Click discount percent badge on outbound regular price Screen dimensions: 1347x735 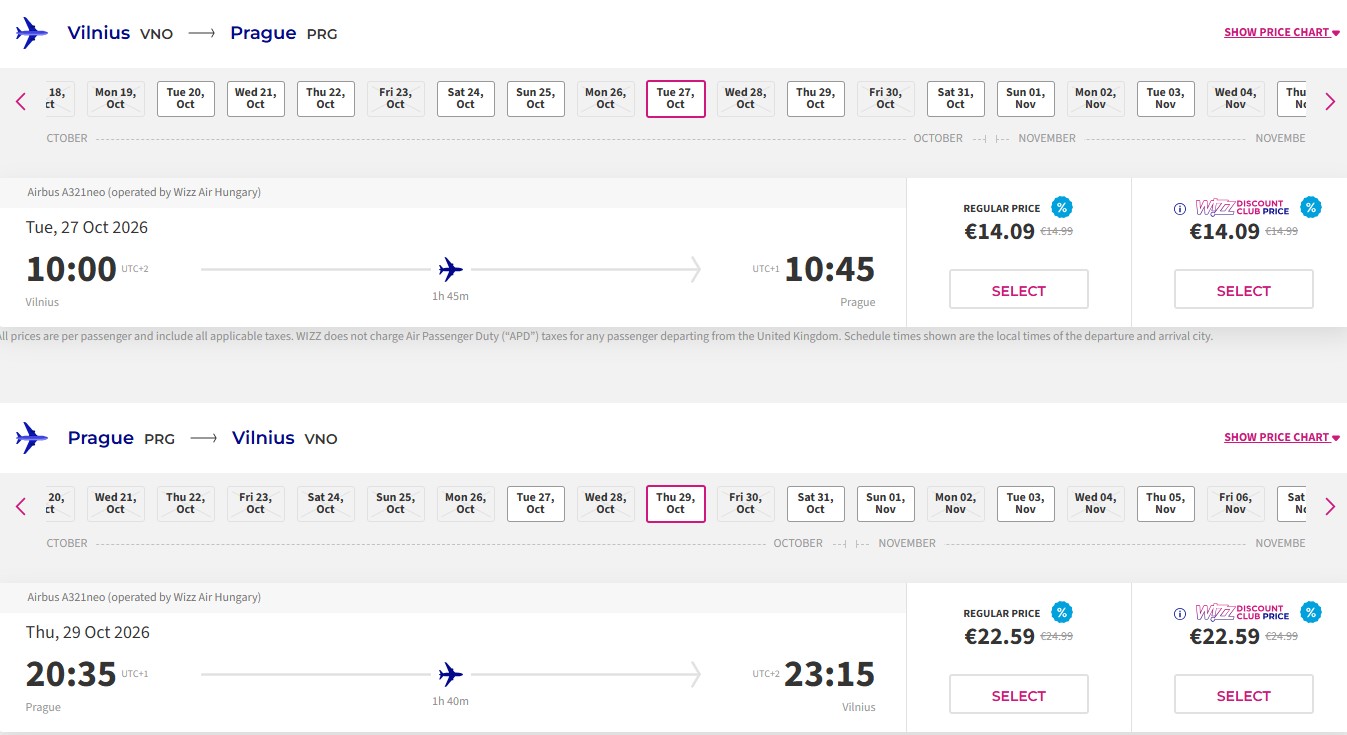pyautogui.click(x=1062, y=208)
